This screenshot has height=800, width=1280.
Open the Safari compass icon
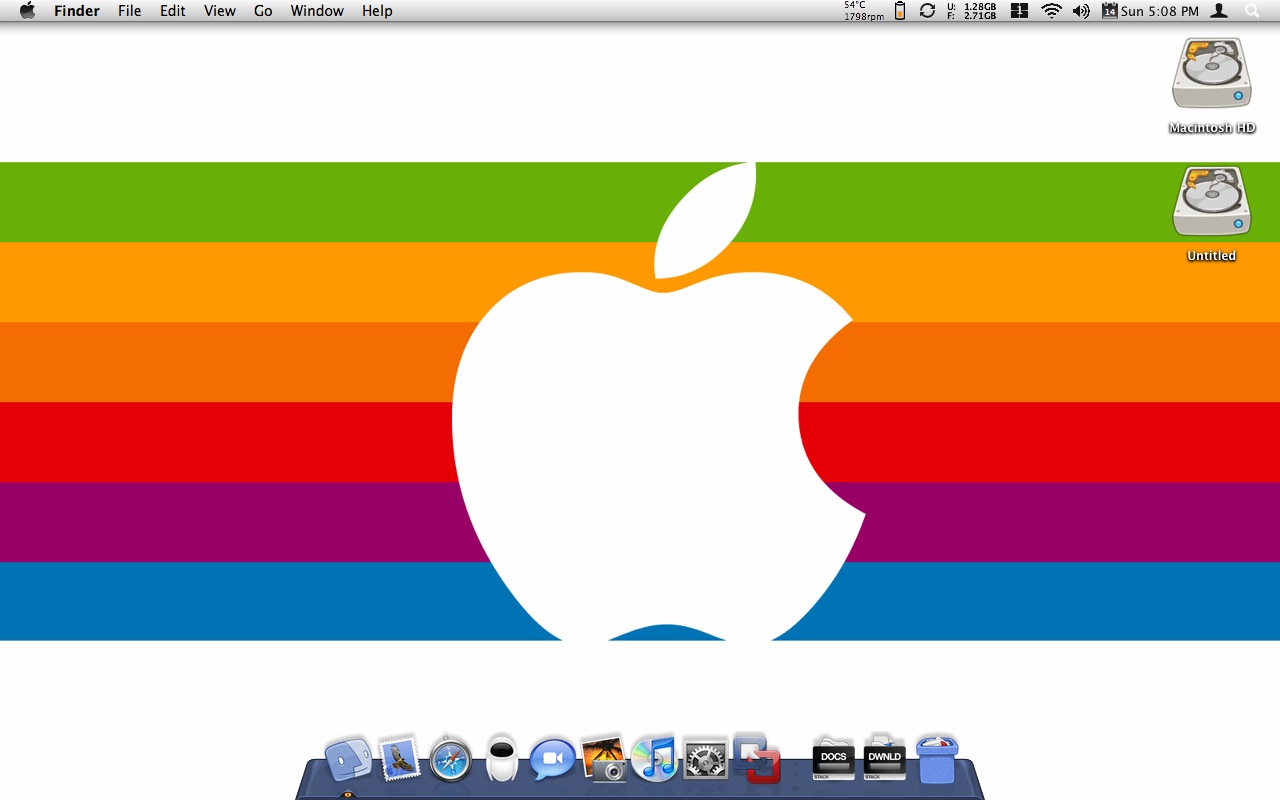451,760
